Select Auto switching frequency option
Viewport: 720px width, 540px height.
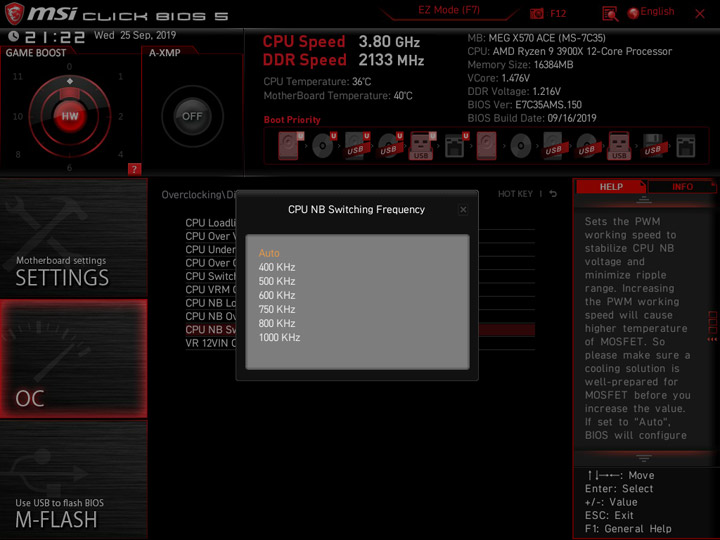pyautogui.click(x=269, y=253)
